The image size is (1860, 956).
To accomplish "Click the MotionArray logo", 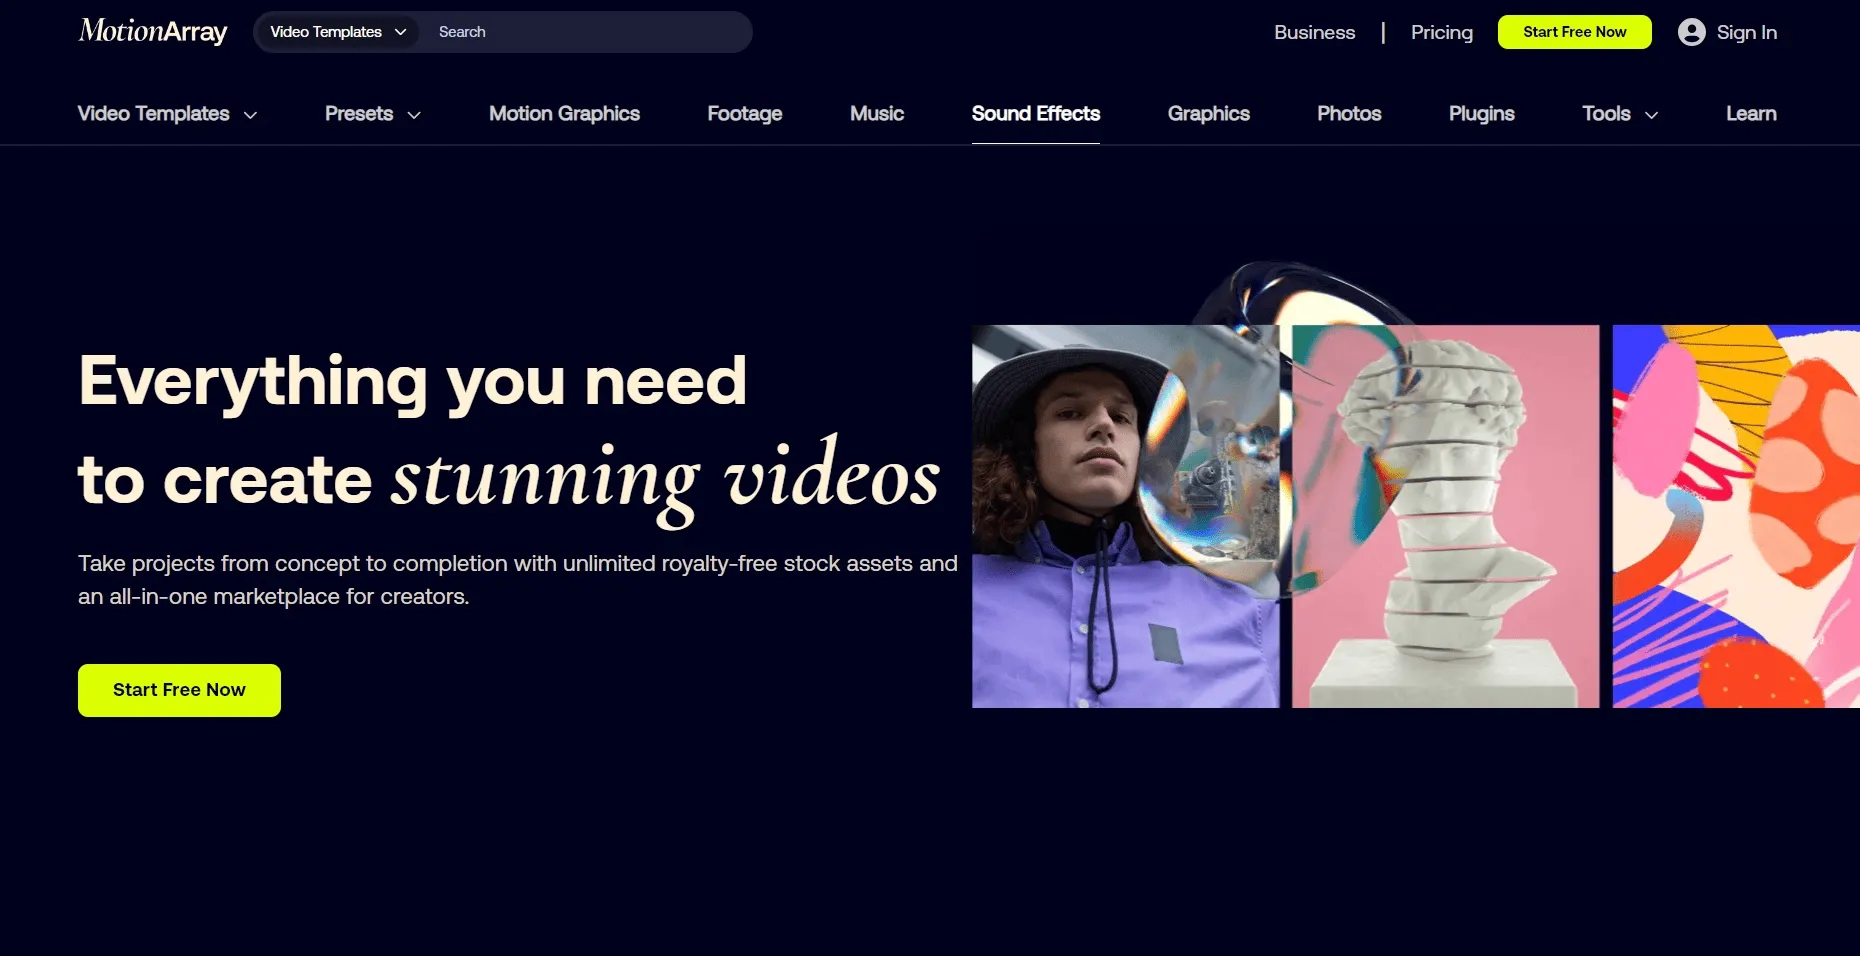I will (x=153, y=32).
